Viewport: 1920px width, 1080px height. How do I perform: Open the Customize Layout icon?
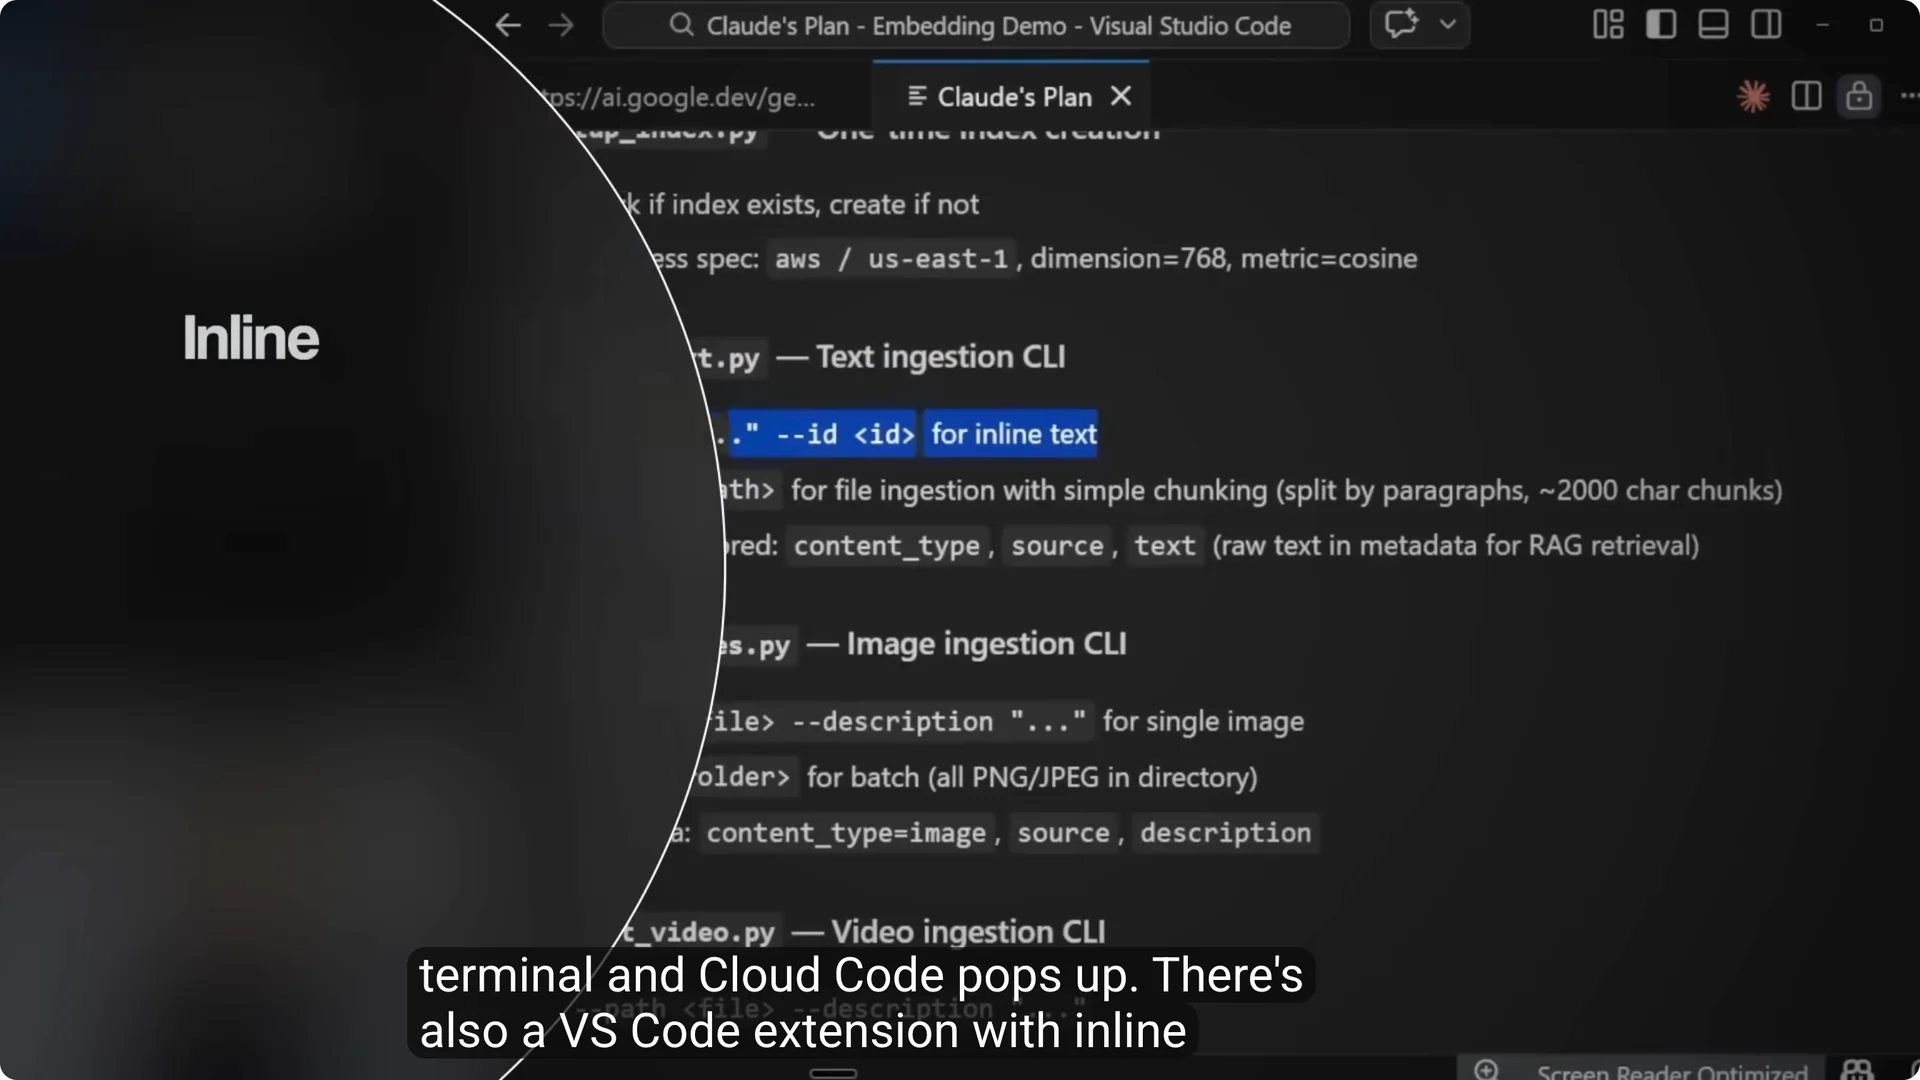coord(1608,25)
